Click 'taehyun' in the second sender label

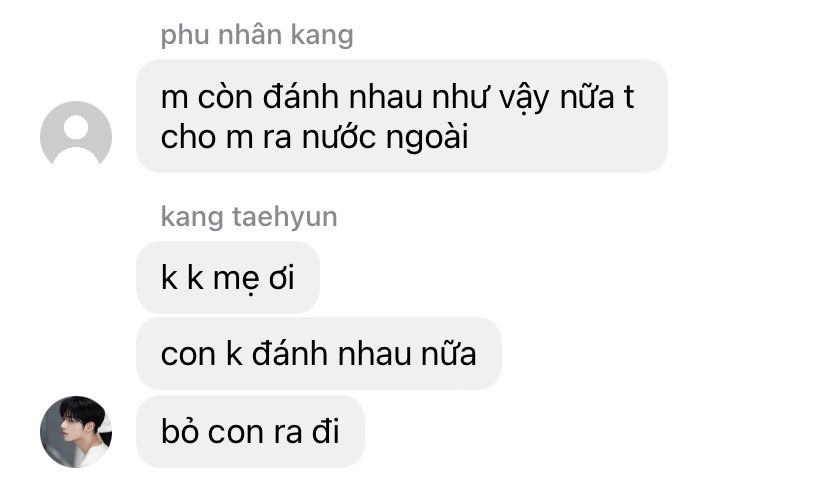pos(285,217)
